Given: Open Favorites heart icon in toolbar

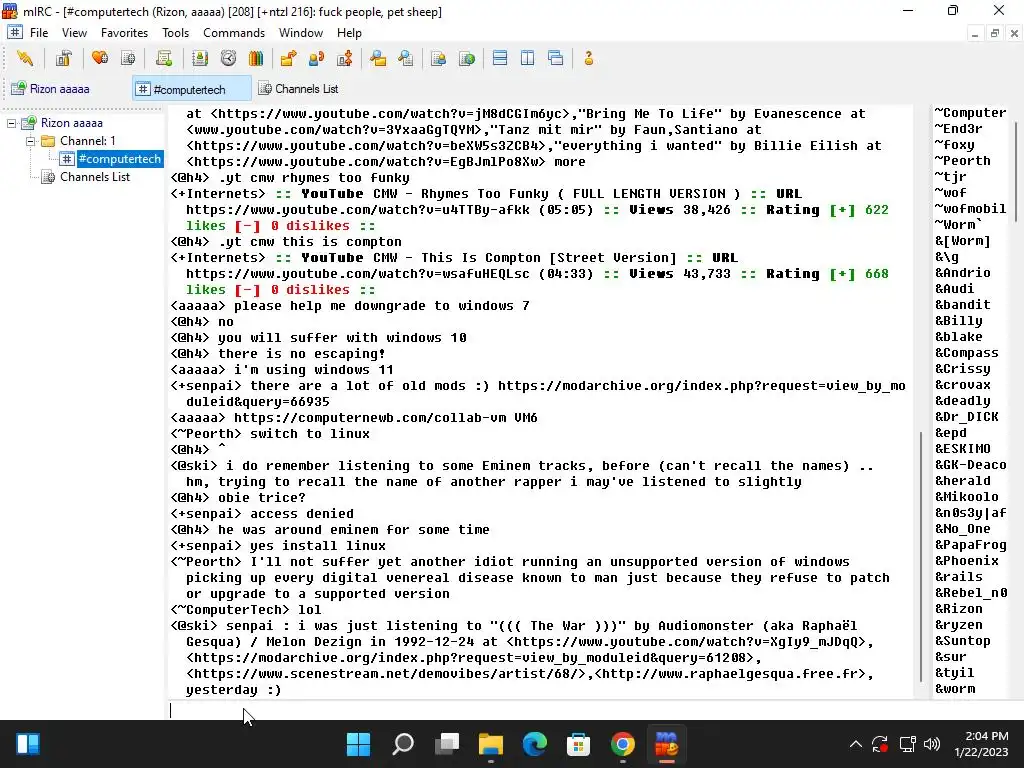Looking at the screenshot, I should point(100,59).
